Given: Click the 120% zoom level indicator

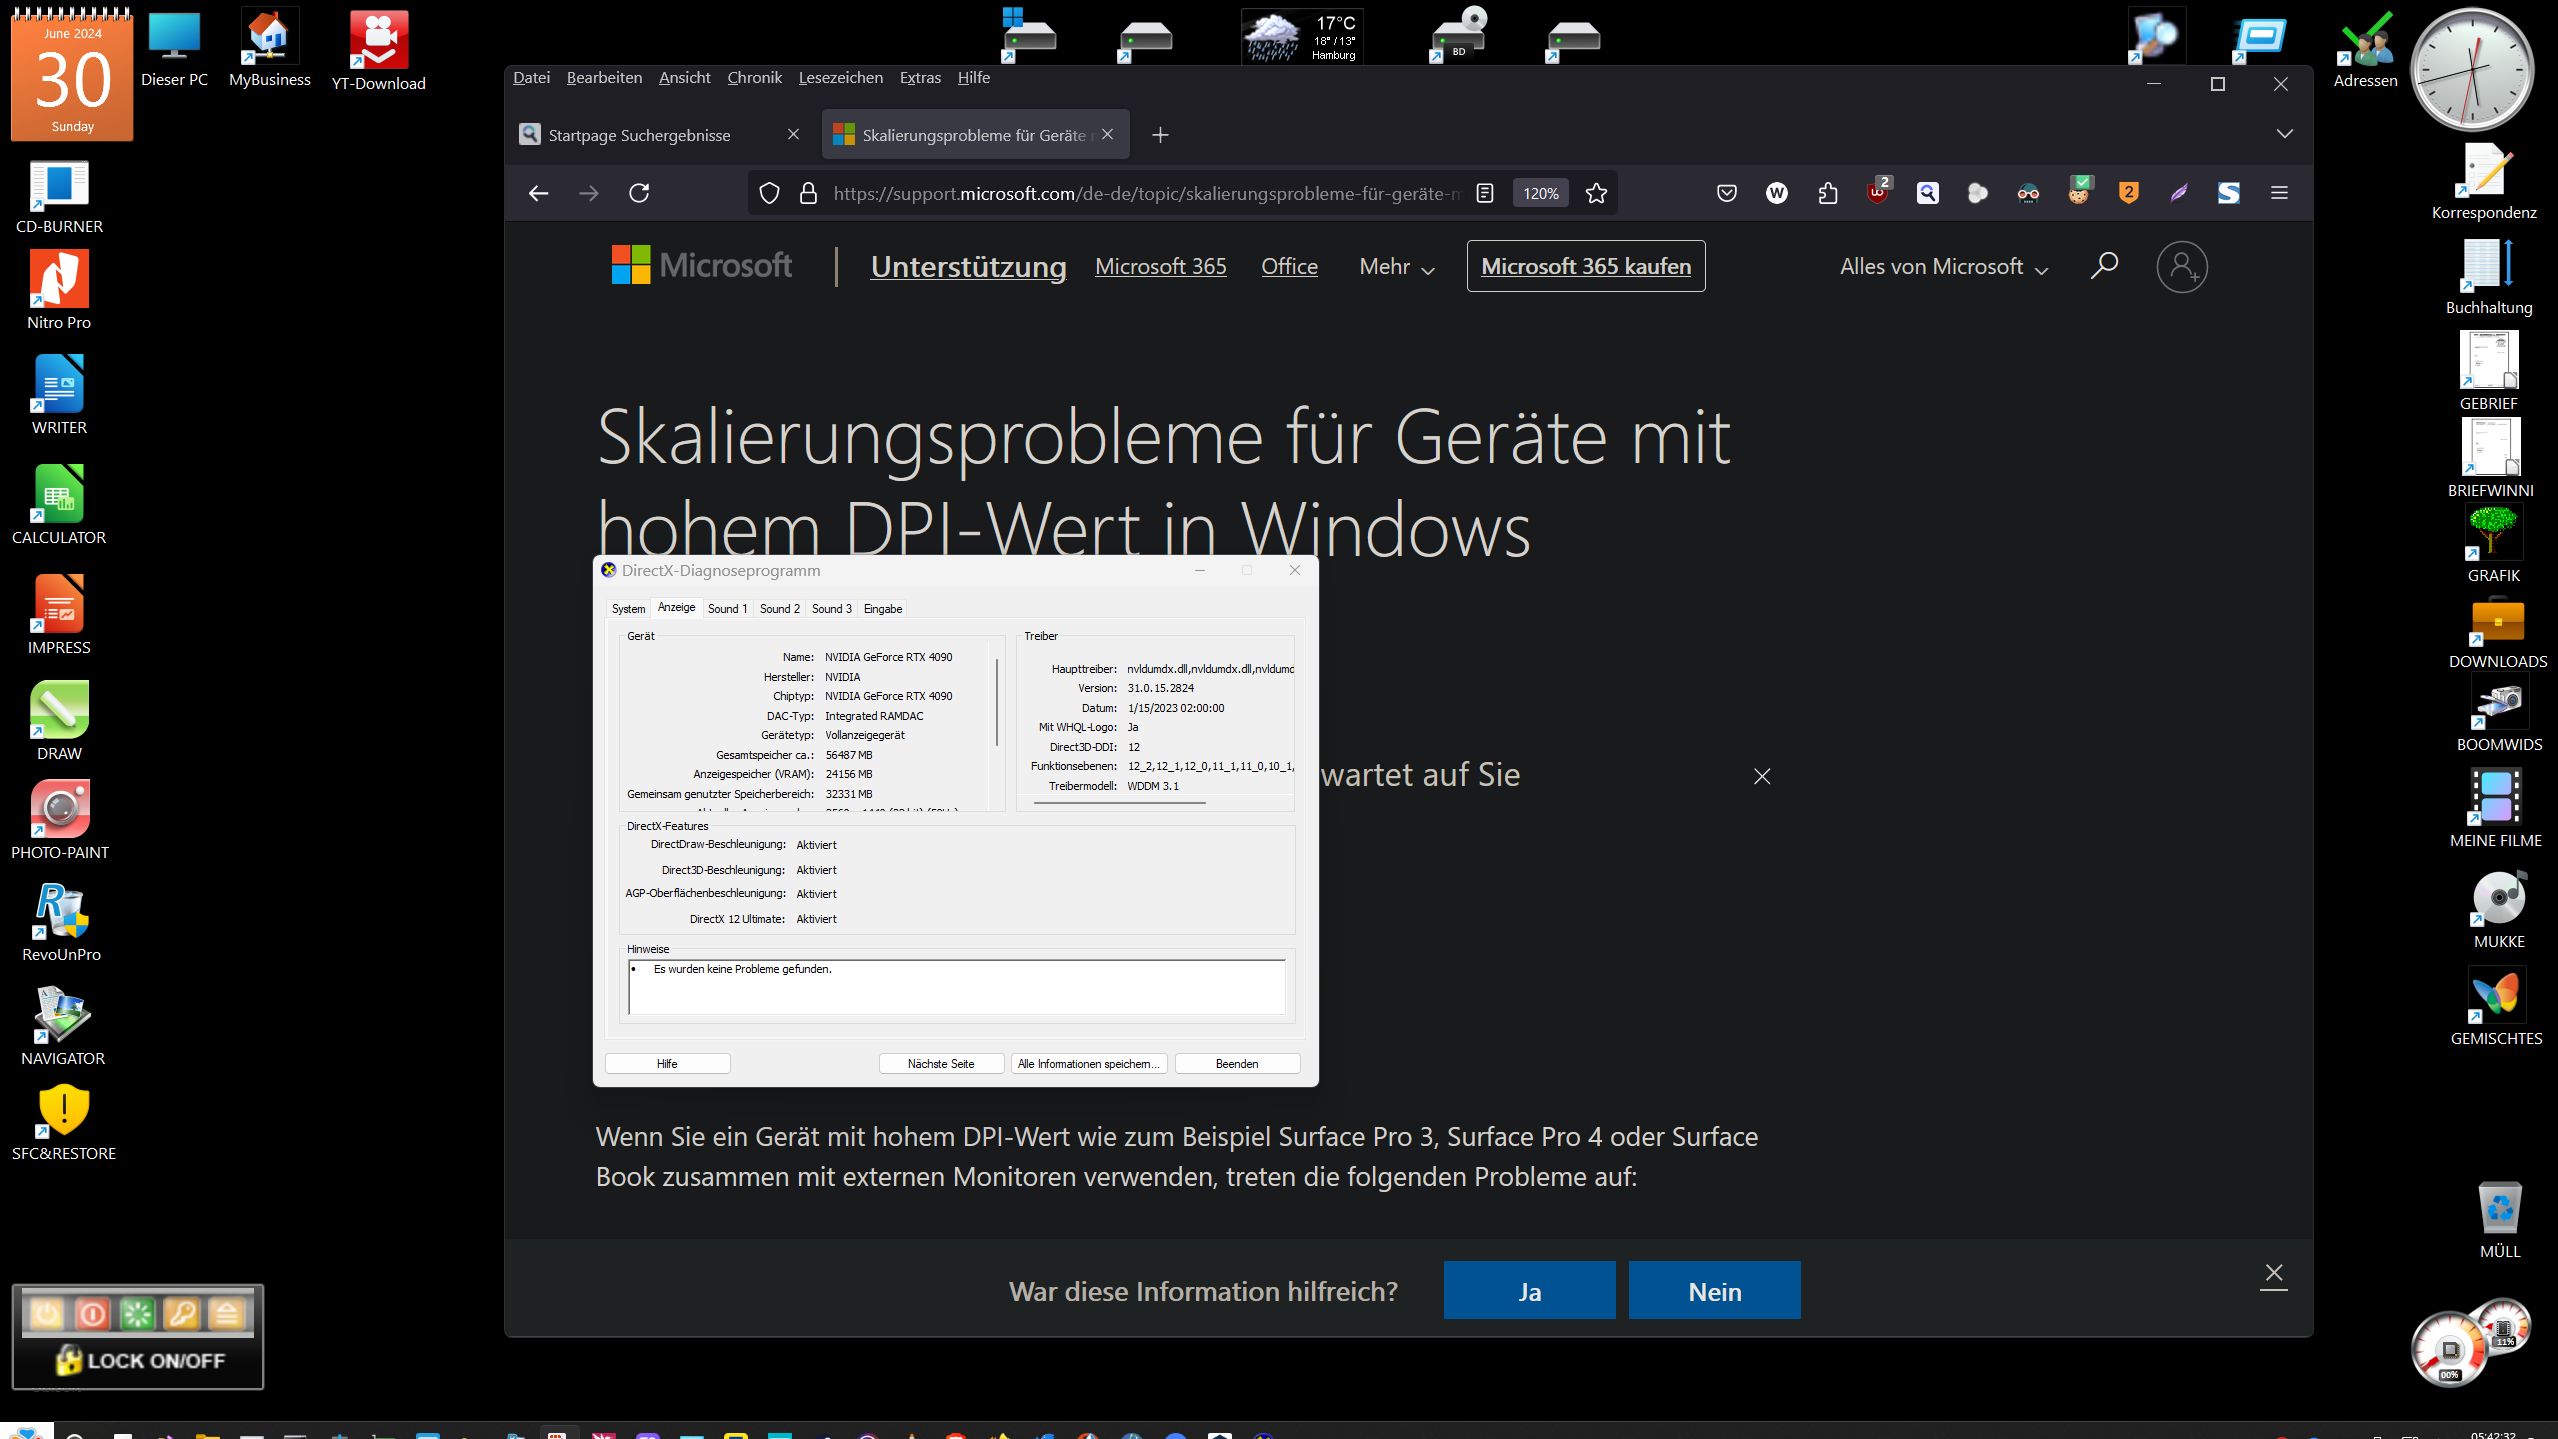Looking at the screenshot, I should point(1540,193).
